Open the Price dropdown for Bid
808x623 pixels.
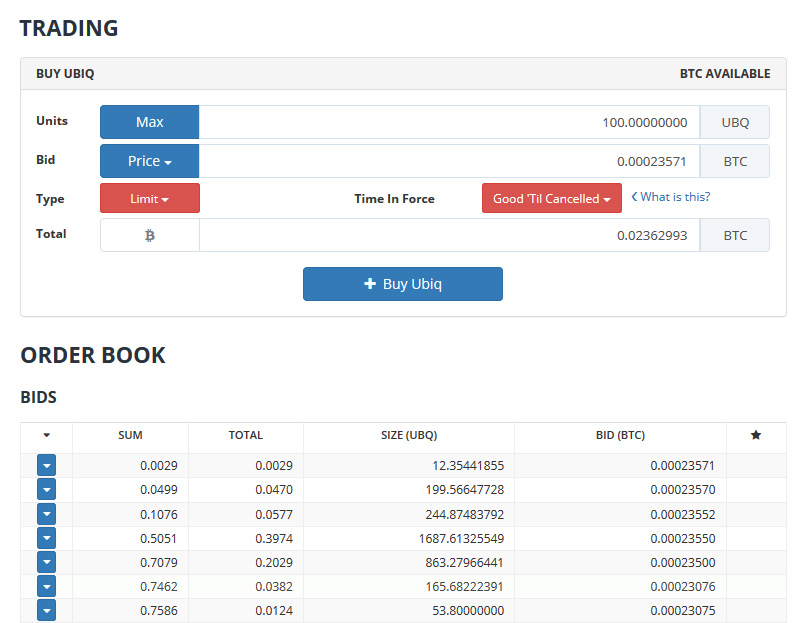coord(149,161)
